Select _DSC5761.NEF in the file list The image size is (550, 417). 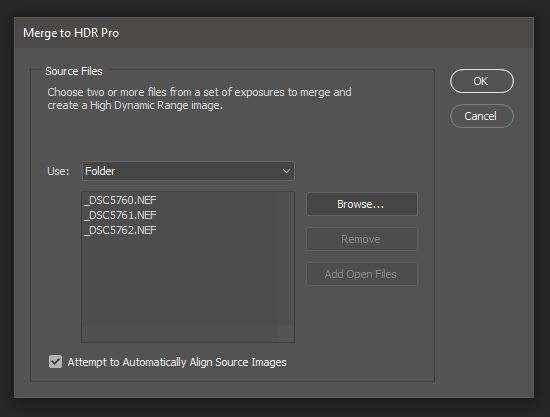(120, 215)
